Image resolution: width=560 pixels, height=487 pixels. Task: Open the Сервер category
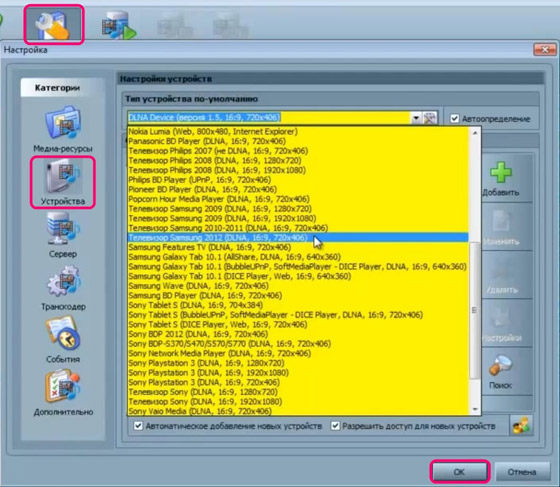coord(63,235)
